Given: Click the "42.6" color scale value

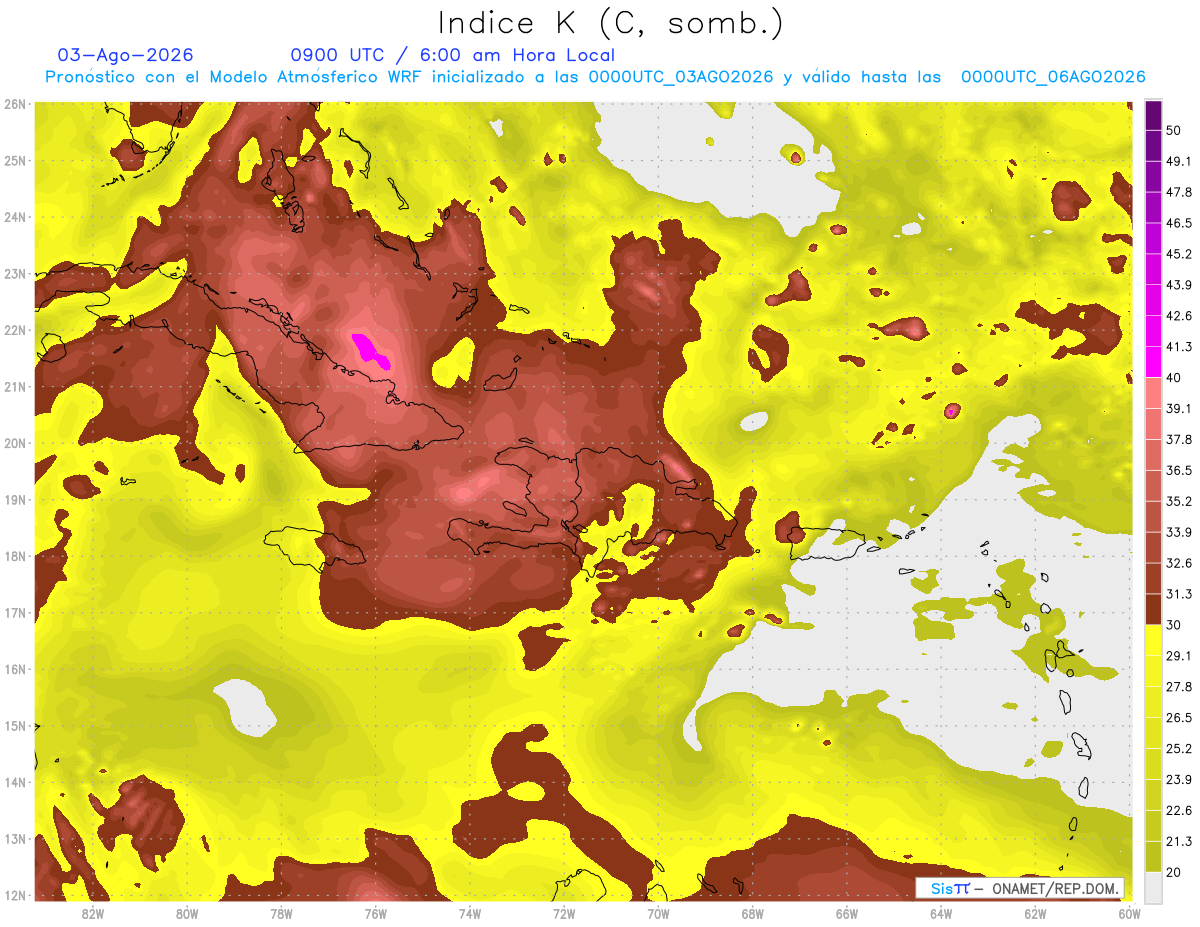Looking at the screenshot, I should [x=1179, y=316].
